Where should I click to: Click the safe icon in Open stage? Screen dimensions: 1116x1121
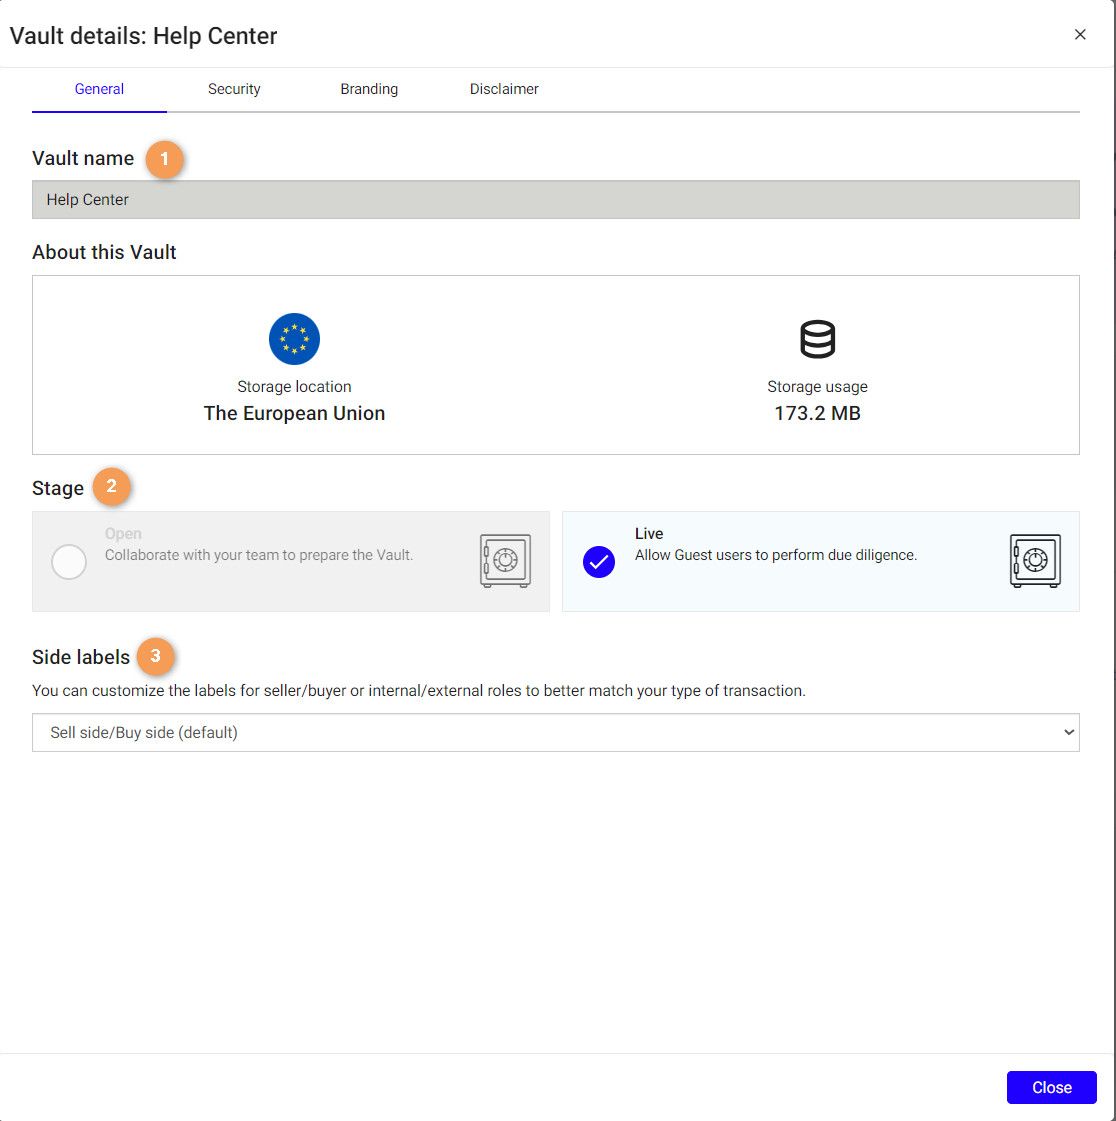(505, 561)
